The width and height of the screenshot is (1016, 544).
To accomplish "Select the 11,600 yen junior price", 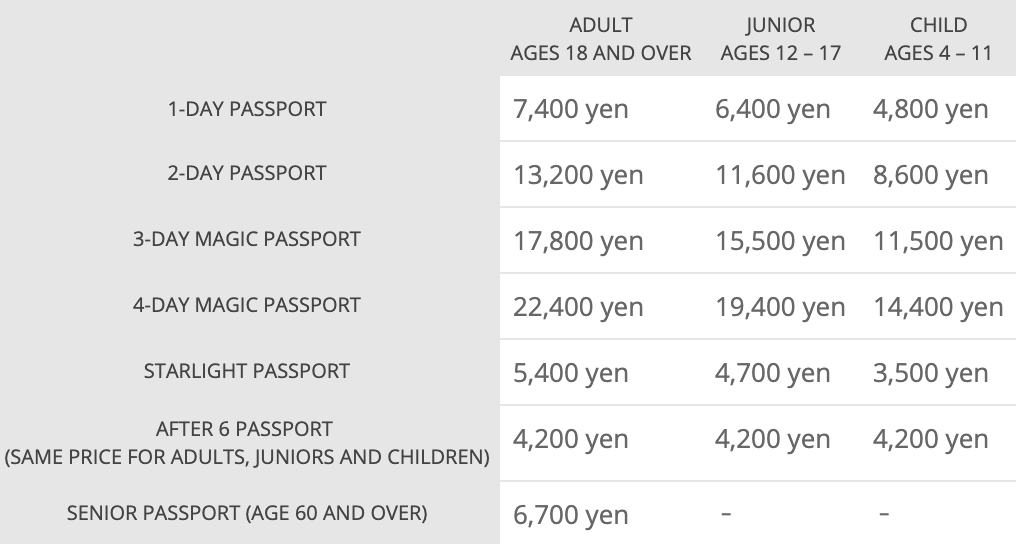I will pos(780,175).
